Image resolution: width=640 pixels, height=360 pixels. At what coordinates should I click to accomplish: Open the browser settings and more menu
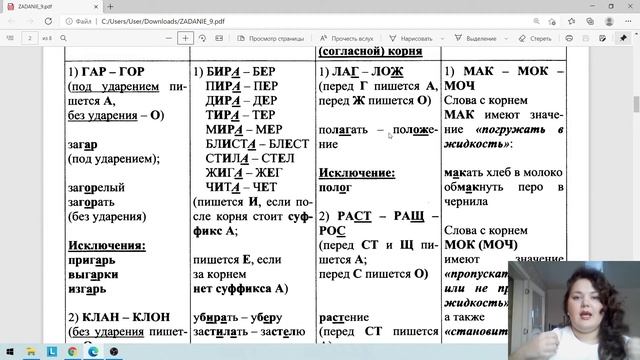[628, 21]
